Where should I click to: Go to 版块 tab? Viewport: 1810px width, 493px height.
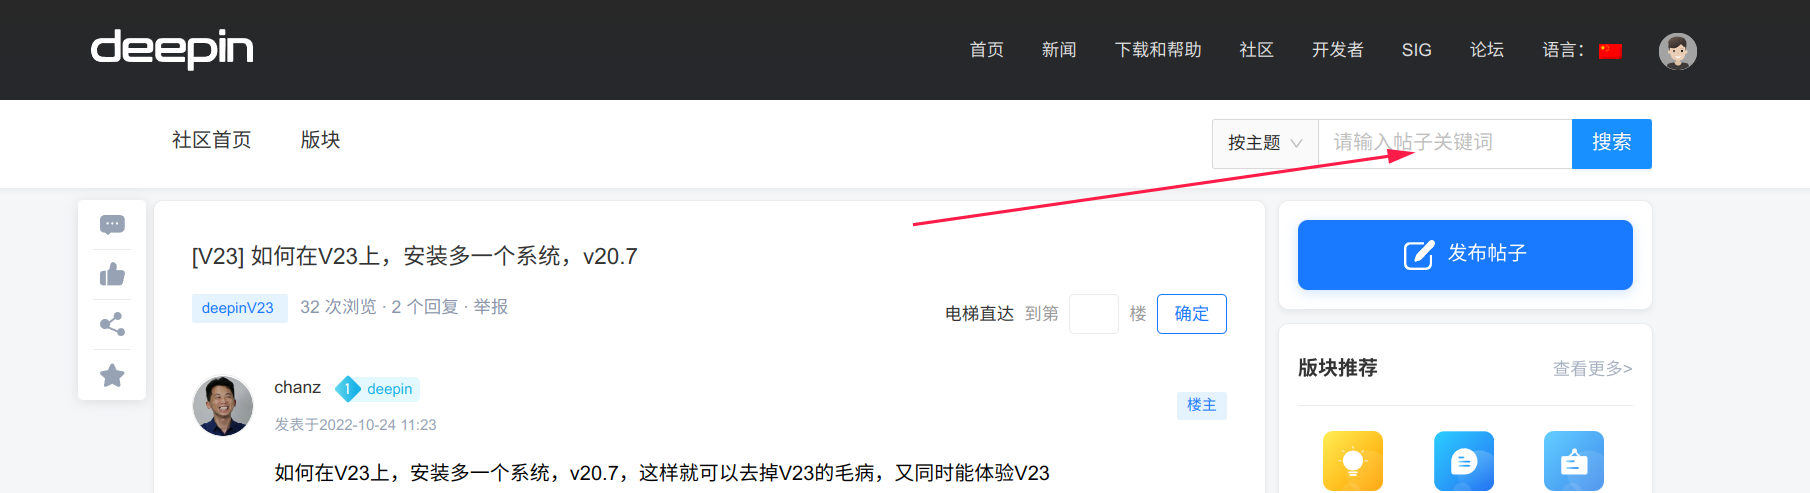(320, 140)
